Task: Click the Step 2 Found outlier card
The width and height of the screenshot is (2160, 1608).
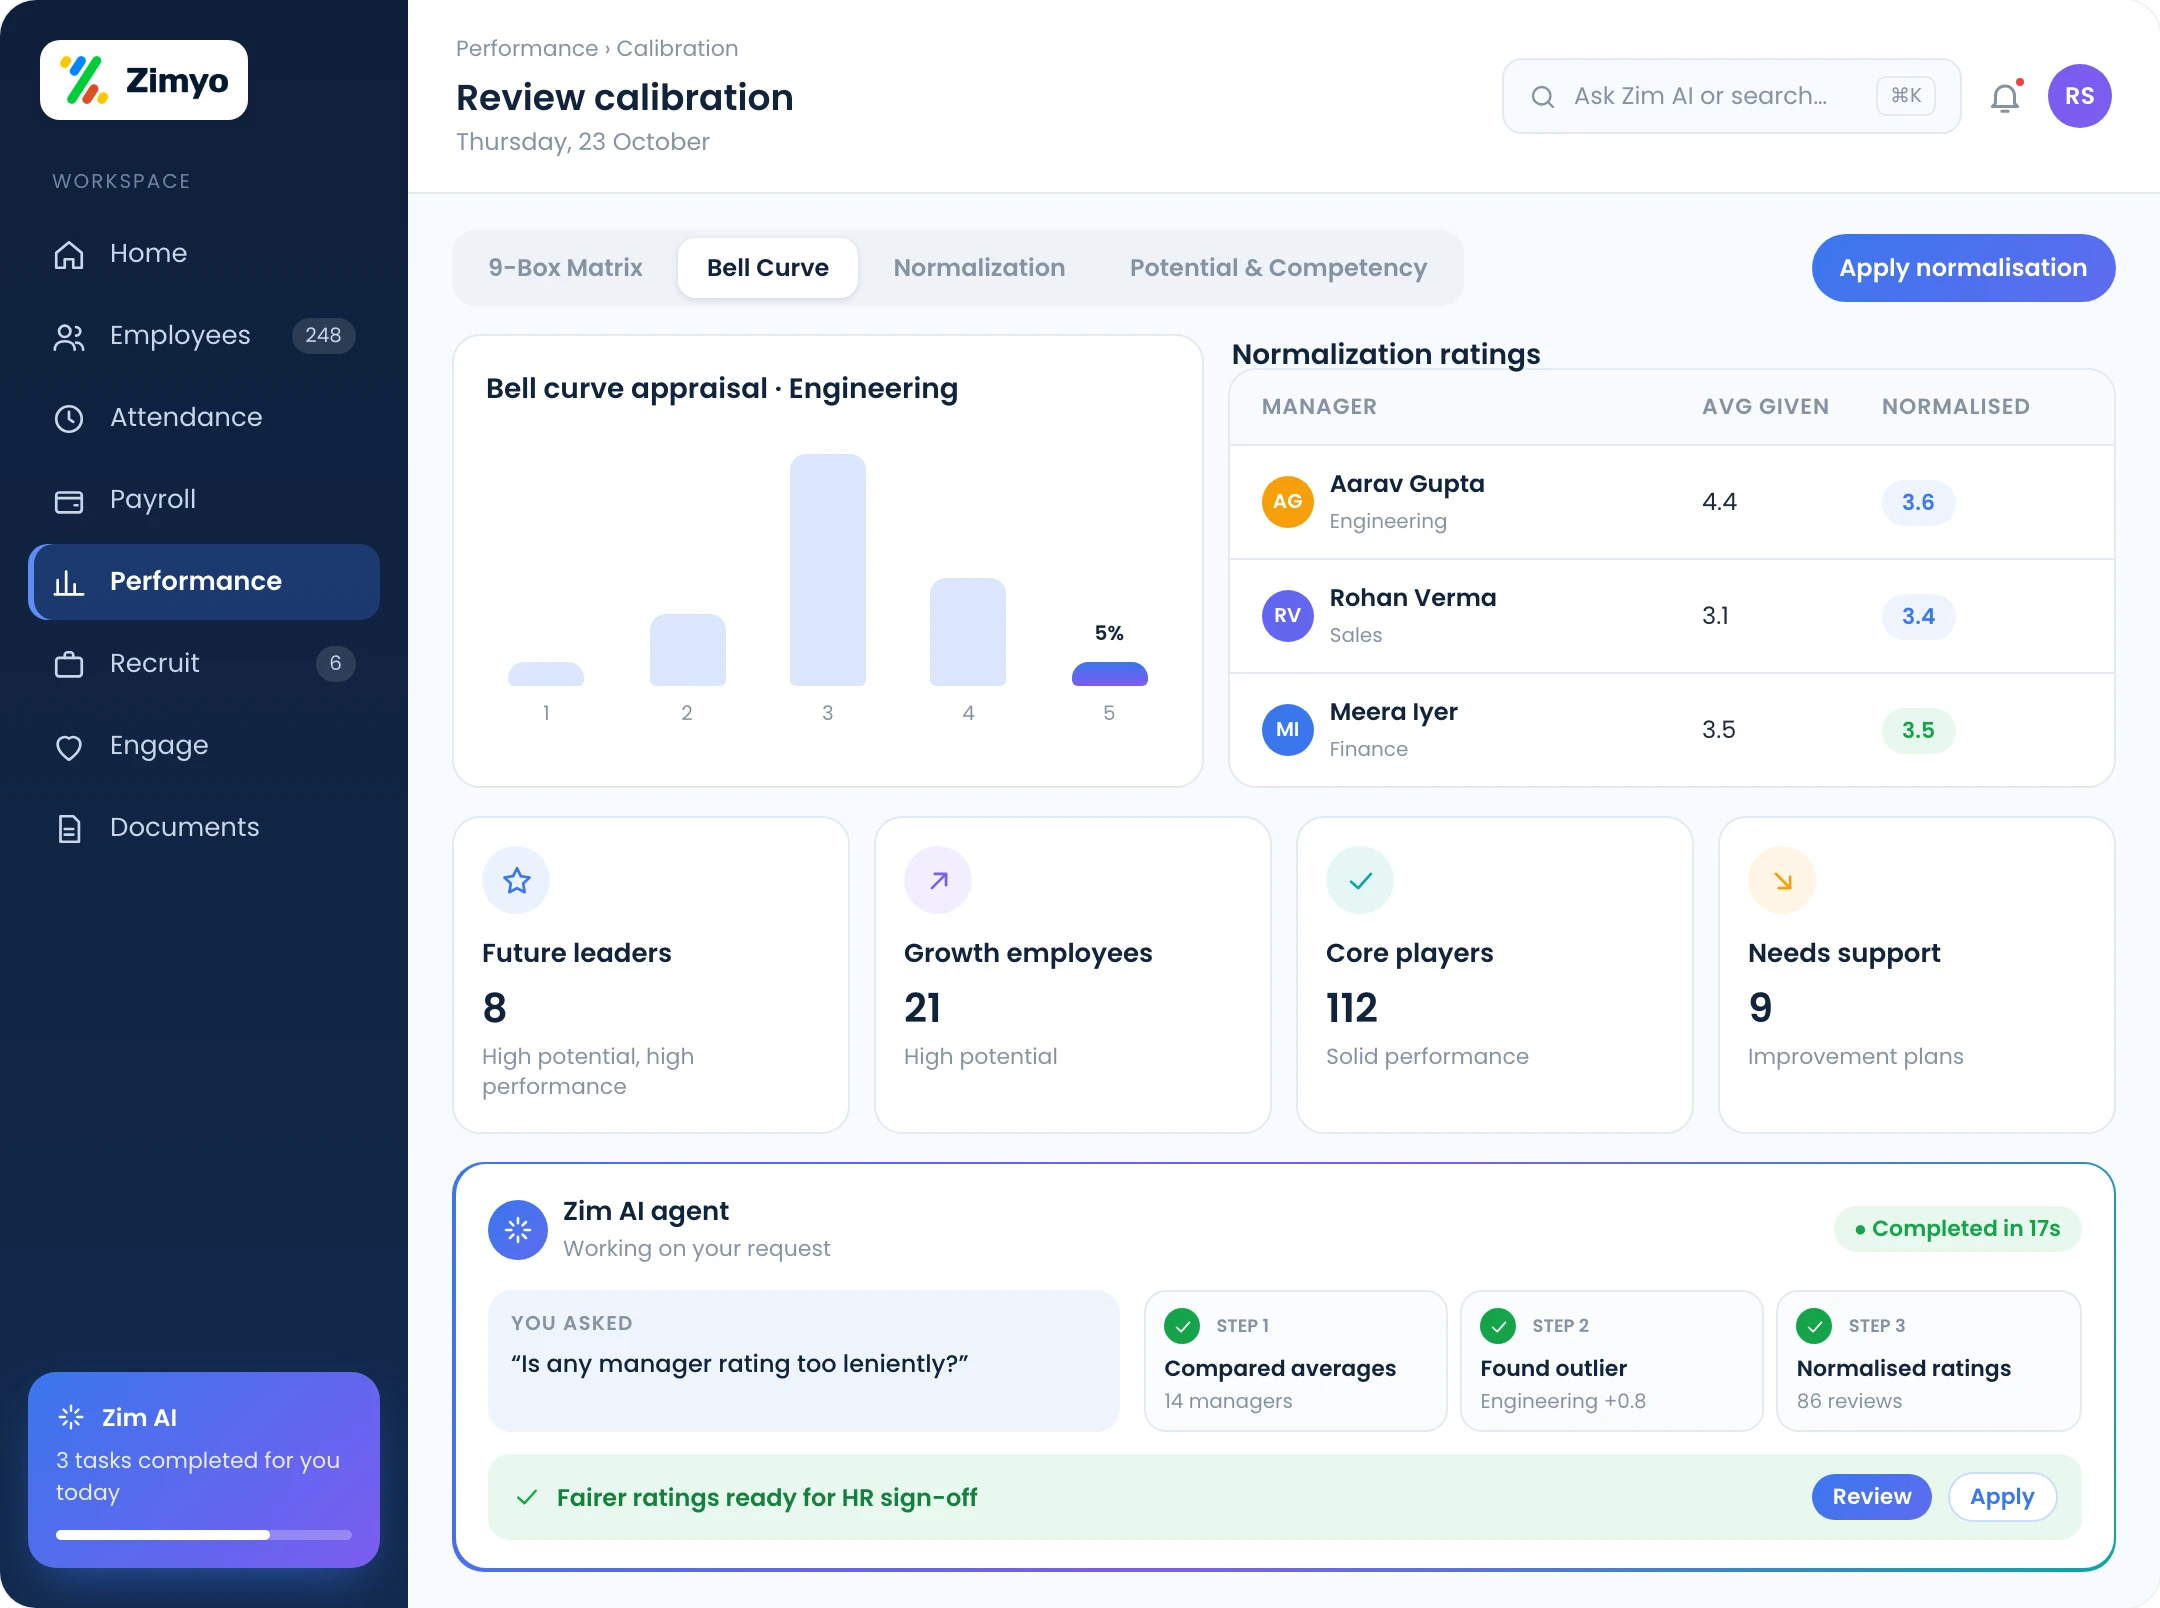Action: pyautogui.click(x=1611, y=1361)
